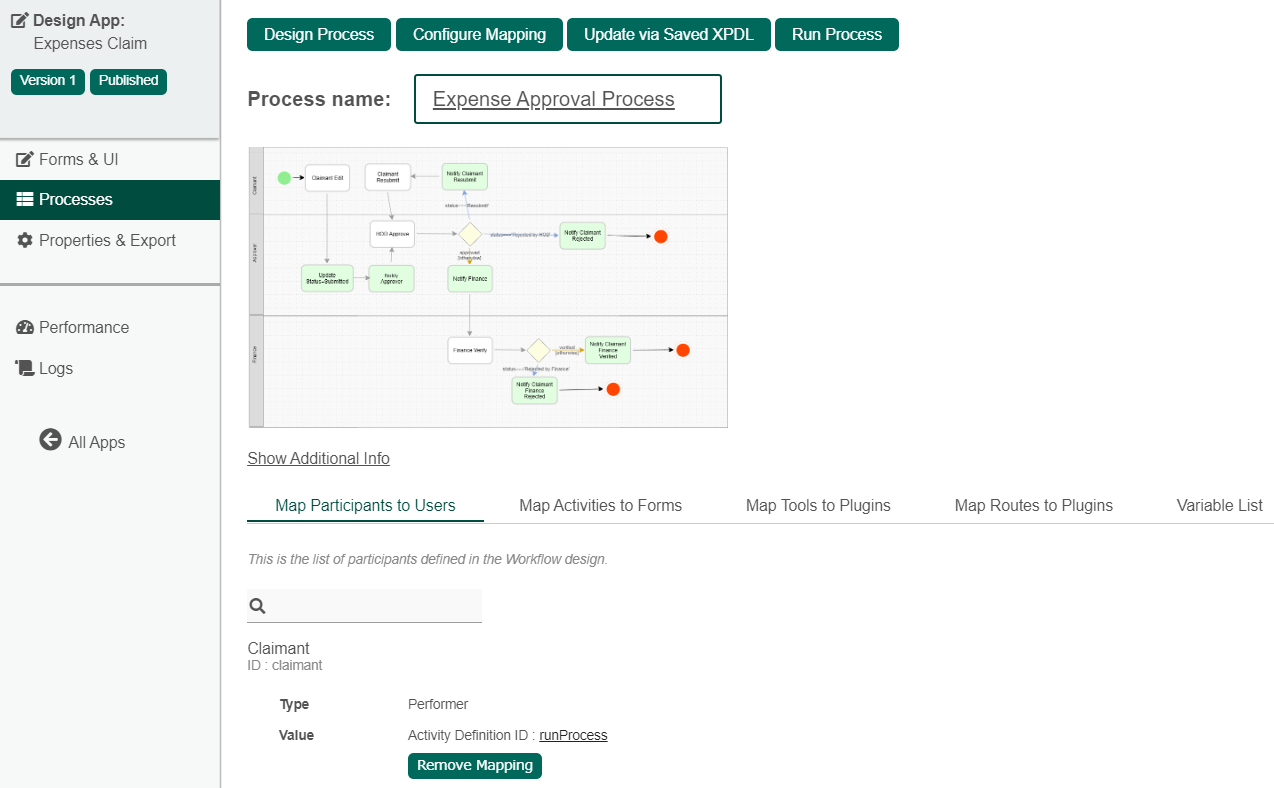The image size is (1274, 788).
Task: Open the Design Process builder
Action: coord(319,34)
